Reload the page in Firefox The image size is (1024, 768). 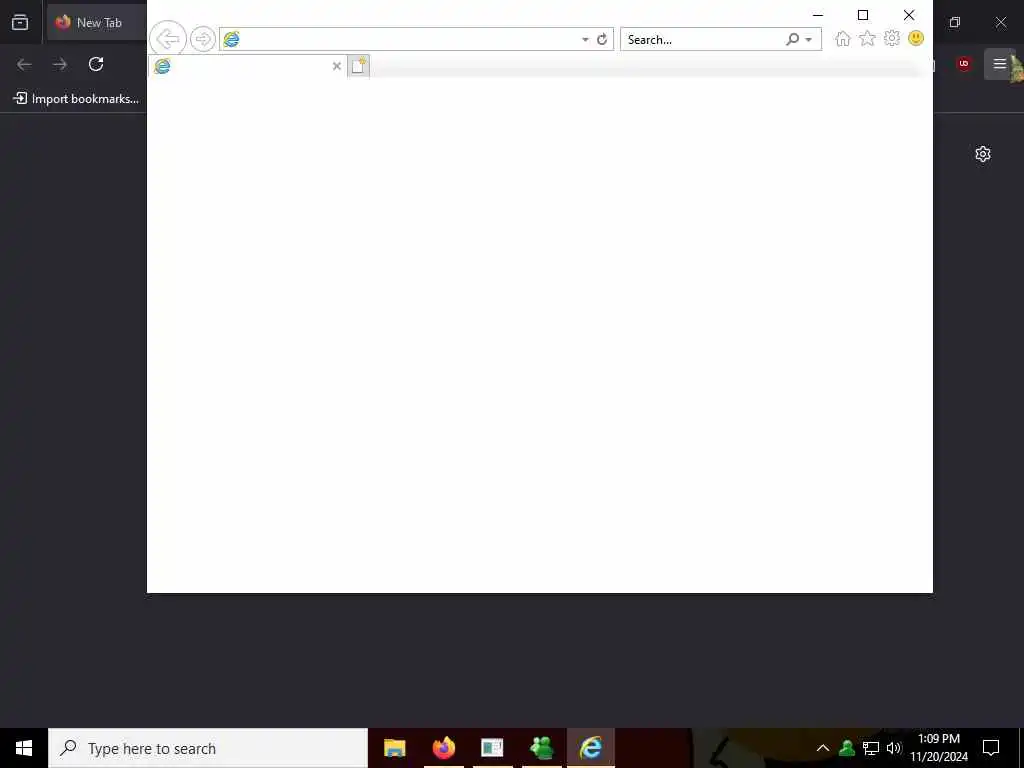pos(96,64)
